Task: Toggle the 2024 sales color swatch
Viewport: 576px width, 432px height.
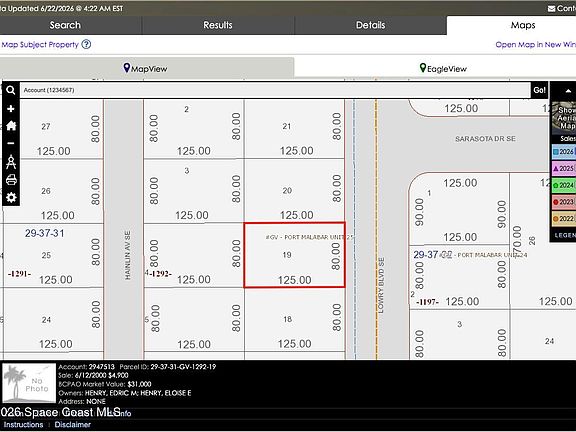Action: [x=564, y=185]
